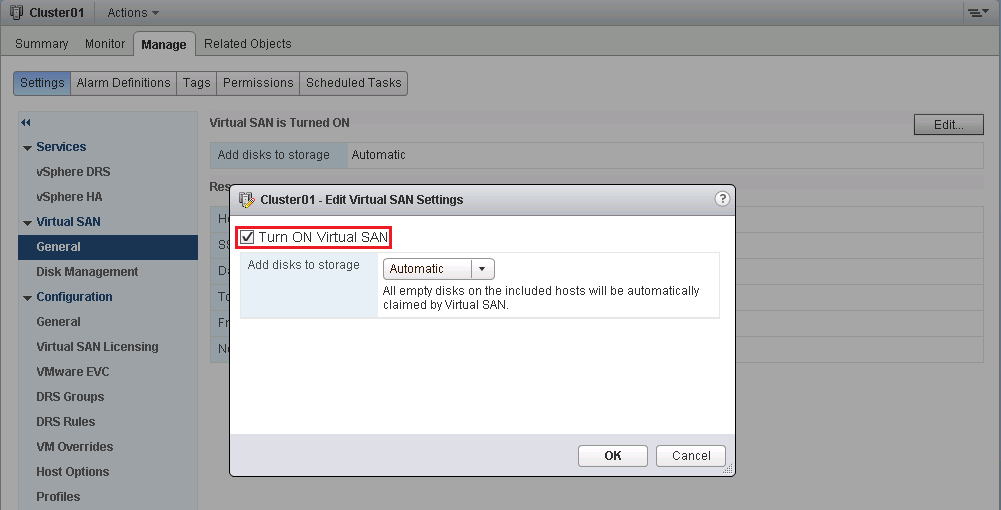Cancel the Edit Virtual SAN Settings dialog
The width and height of the screenshot is (1001, 510).
click(x=690, y=455)
